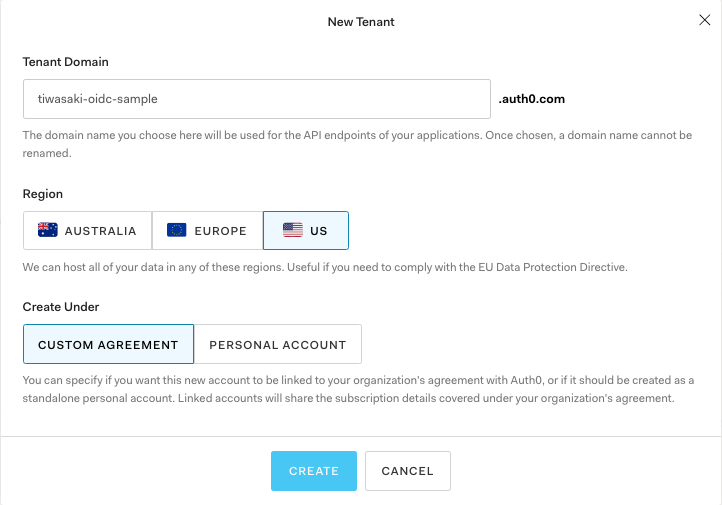
Task: Click the Create Under section label
Action: coord(61,306)
